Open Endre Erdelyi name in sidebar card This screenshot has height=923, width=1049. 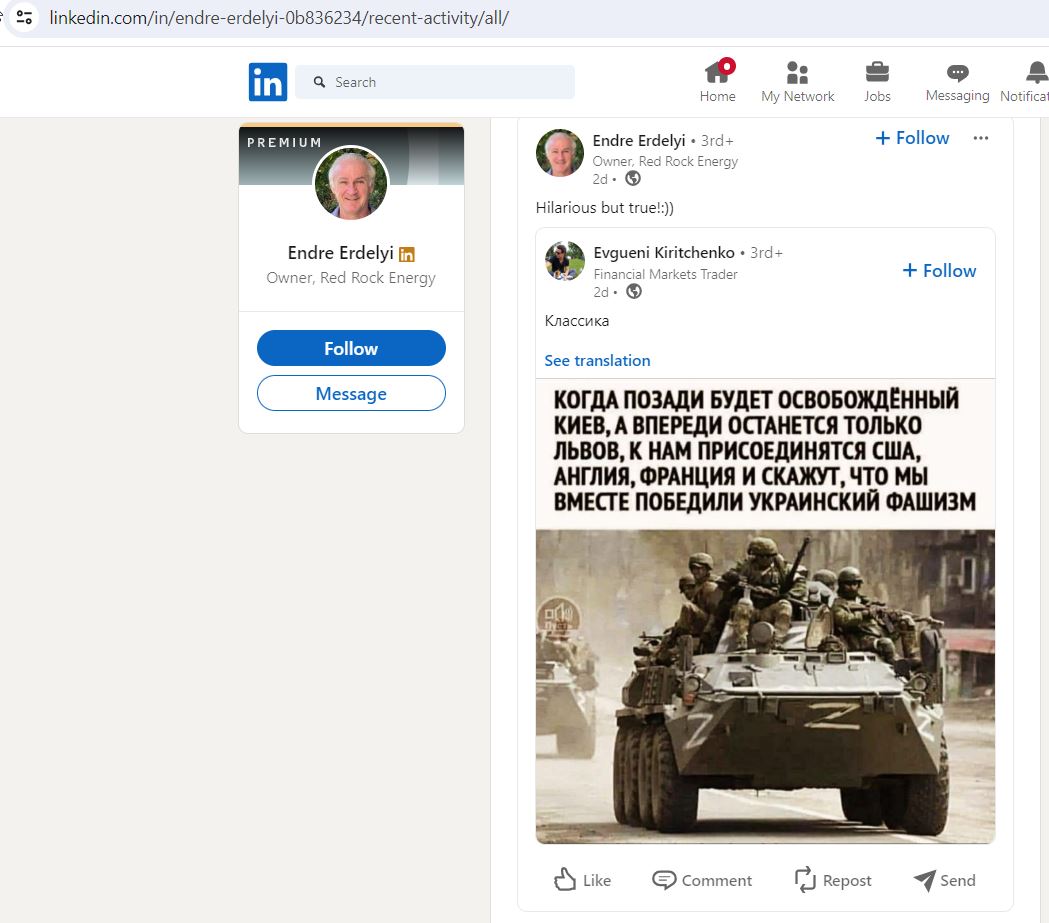[x=341, y=253]
